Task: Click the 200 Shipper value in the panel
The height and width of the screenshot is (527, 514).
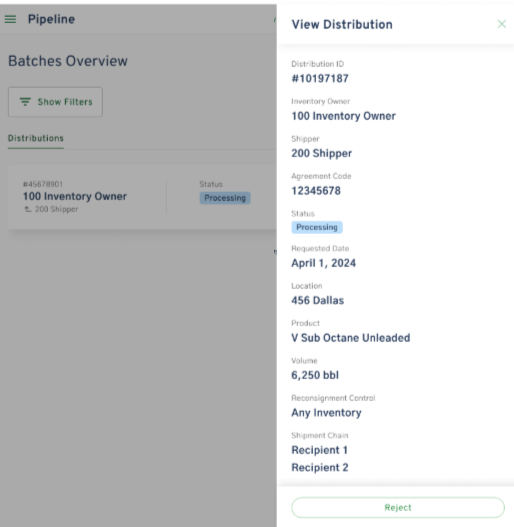Action: coord(321,153)
